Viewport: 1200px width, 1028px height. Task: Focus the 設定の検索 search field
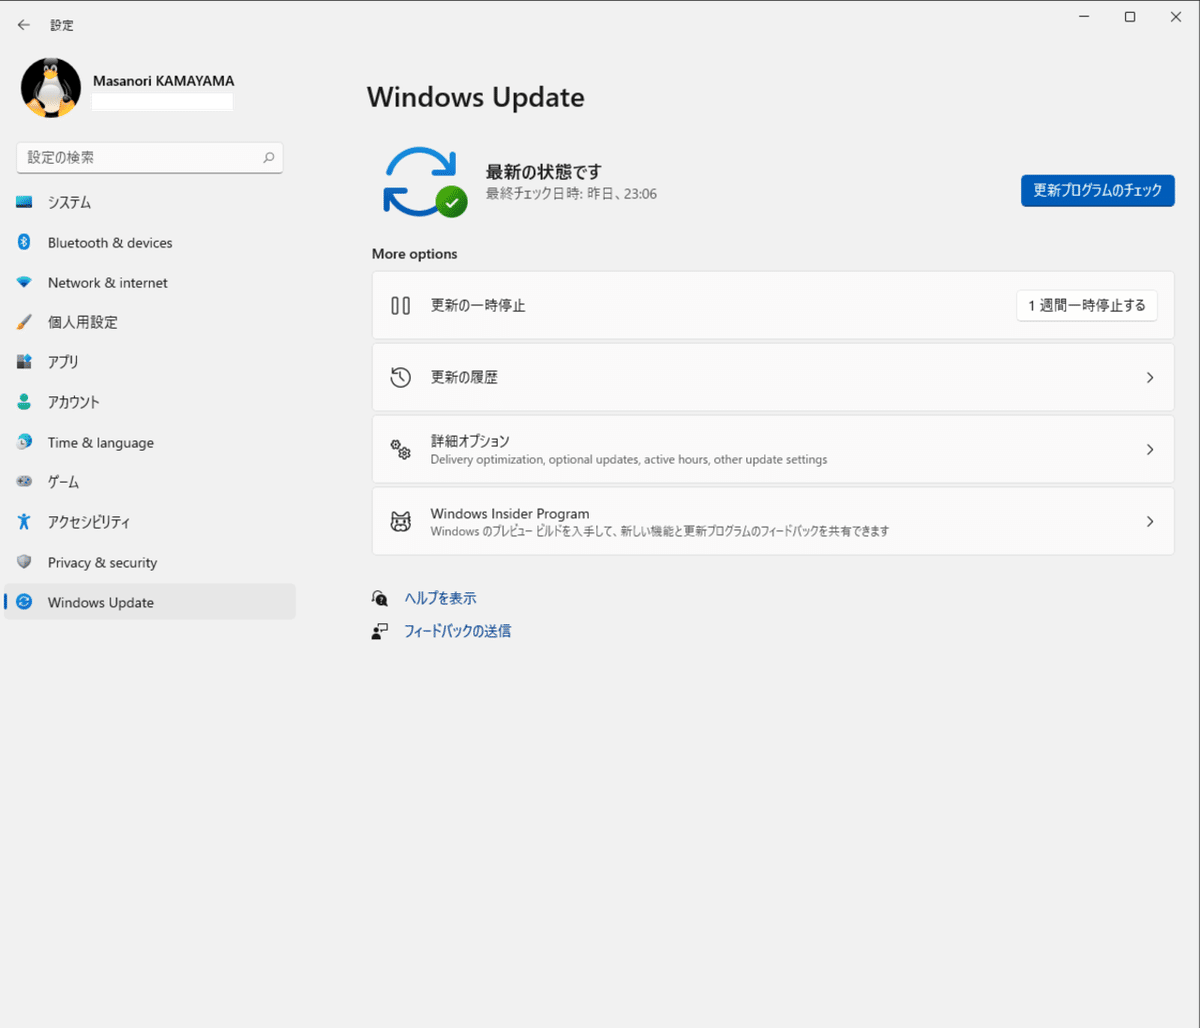(x=150, y=158)
